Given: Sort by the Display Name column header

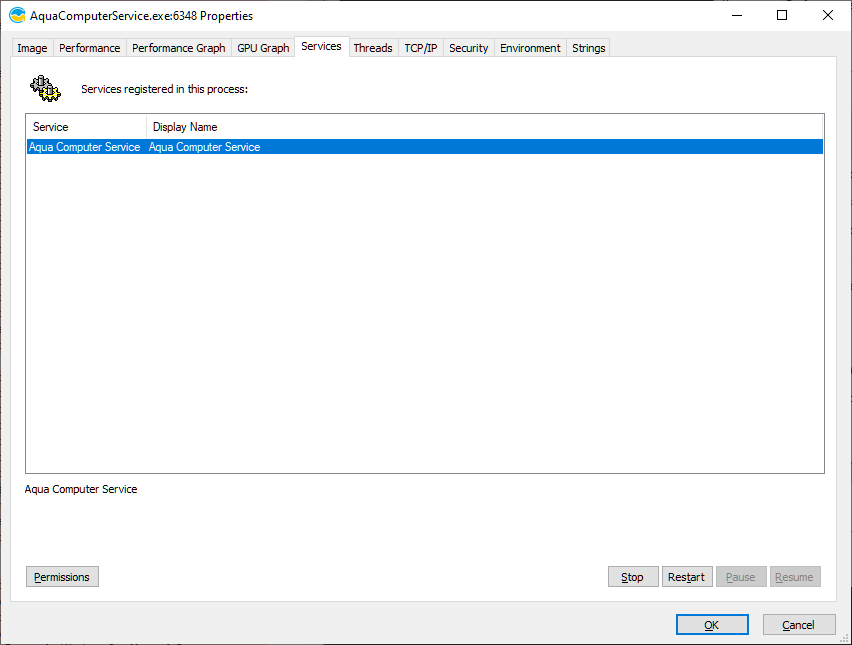Looking at the screenshot, I should tap(485, 127).
